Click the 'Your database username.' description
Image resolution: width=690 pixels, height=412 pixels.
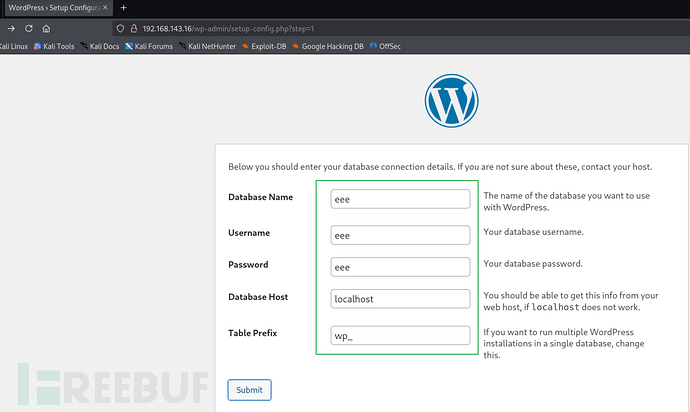coord(533,232)
